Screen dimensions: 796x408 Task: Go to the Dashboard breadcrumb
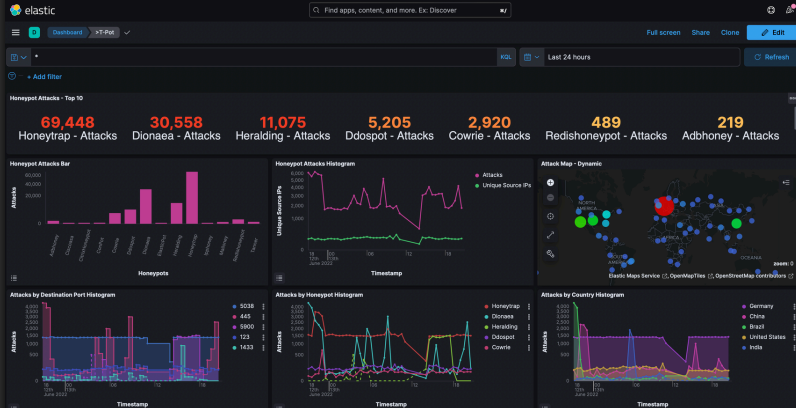click(67, 32)
